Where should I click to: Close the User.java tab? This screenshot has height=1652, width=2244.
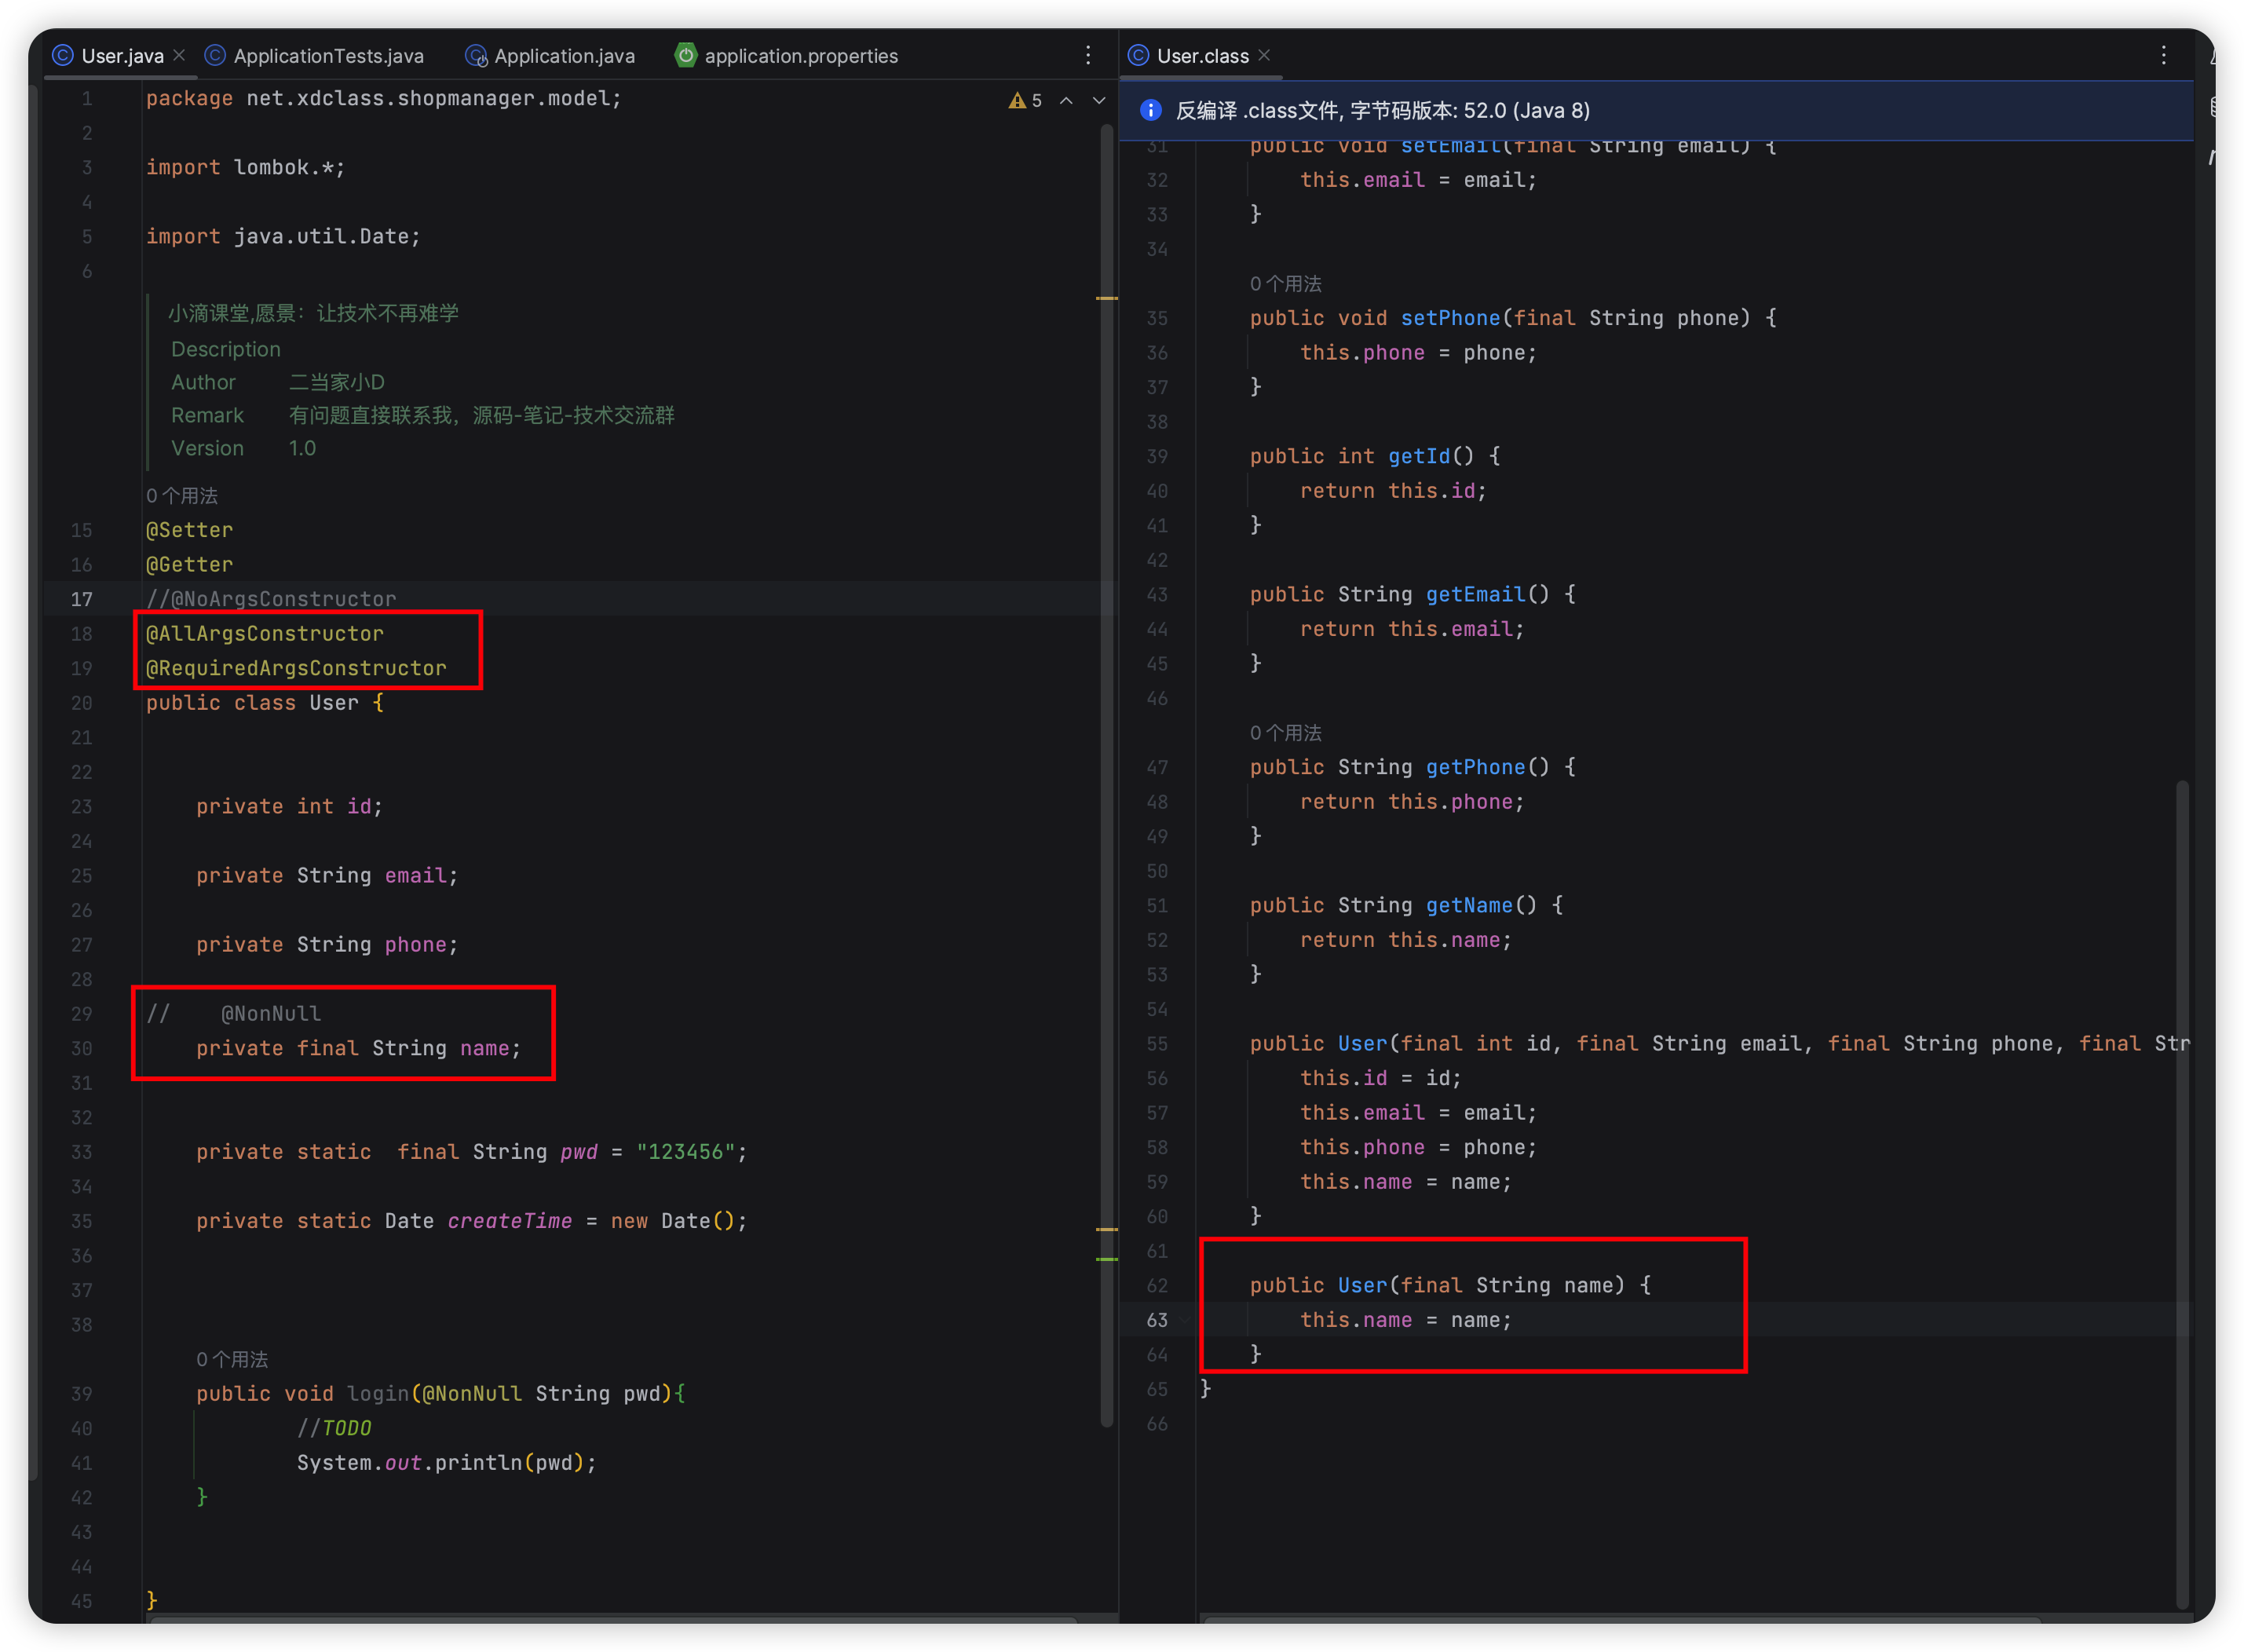[x=179, y=55]
